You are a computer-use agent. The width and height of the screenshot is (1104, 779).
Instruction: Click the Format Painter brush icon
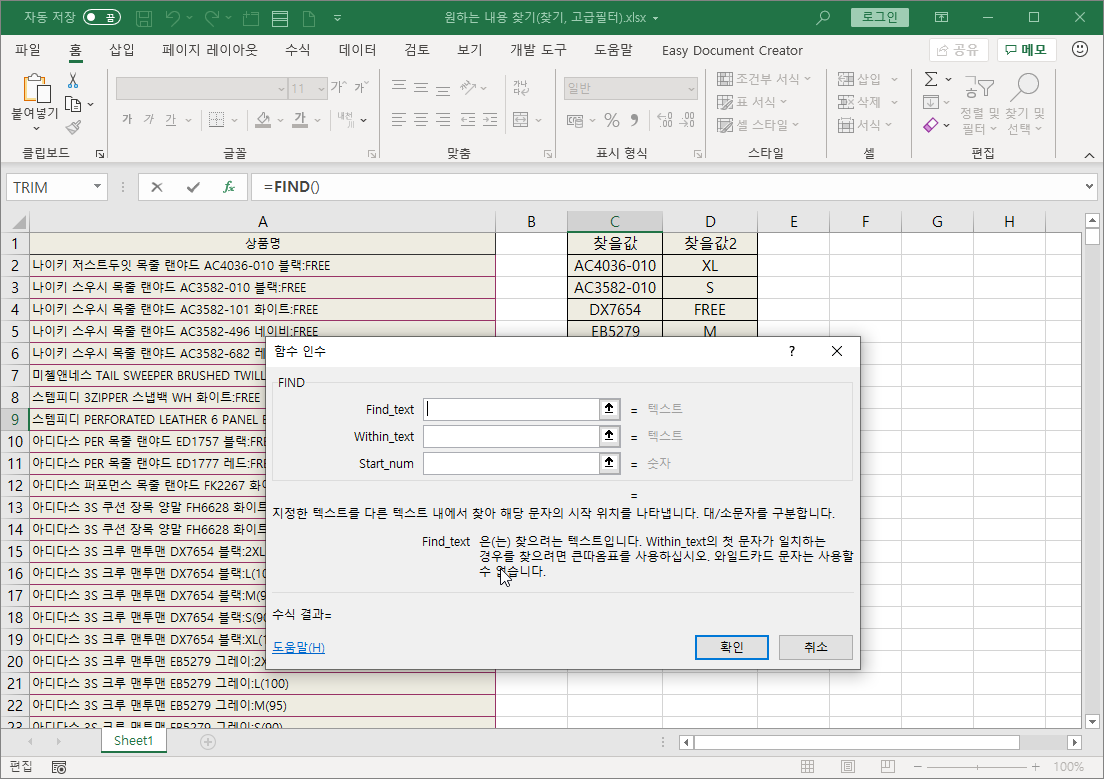(x=73, y=127)
